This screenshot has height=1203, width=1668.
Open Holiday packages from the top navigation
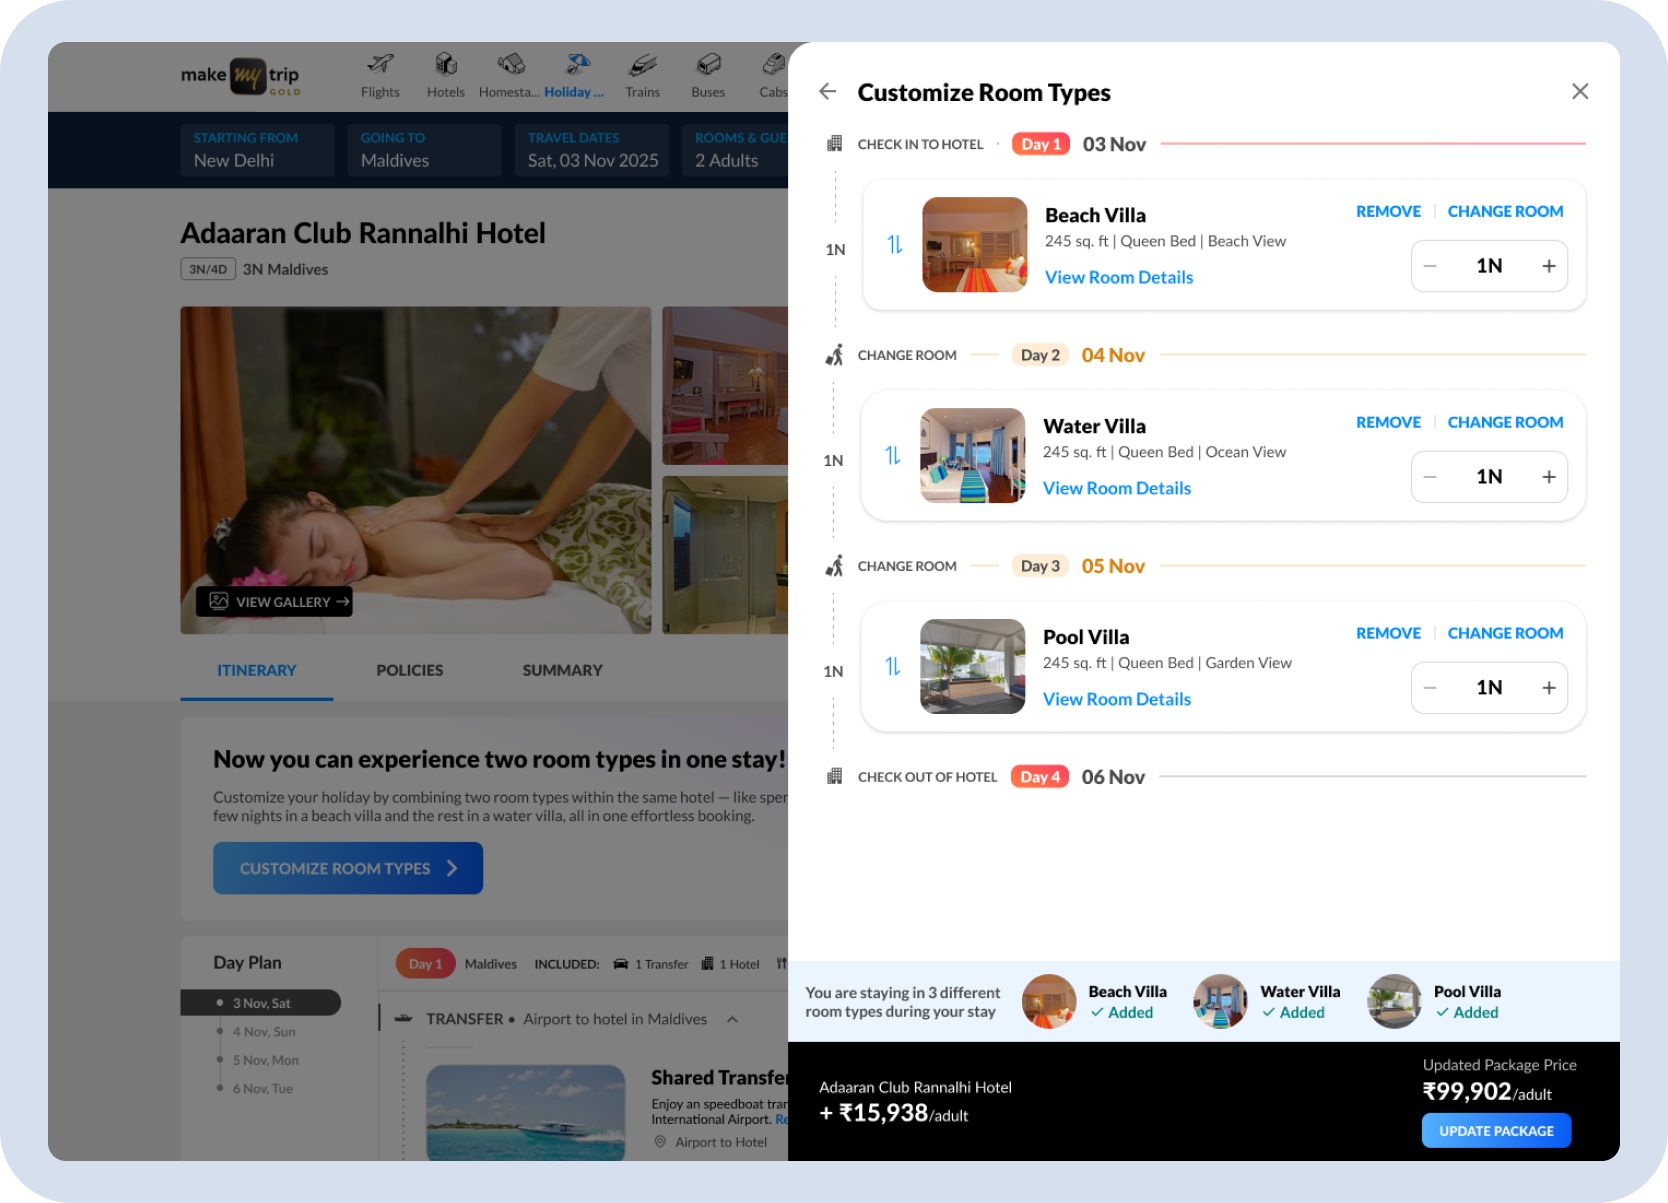click(x=575, y=76)
